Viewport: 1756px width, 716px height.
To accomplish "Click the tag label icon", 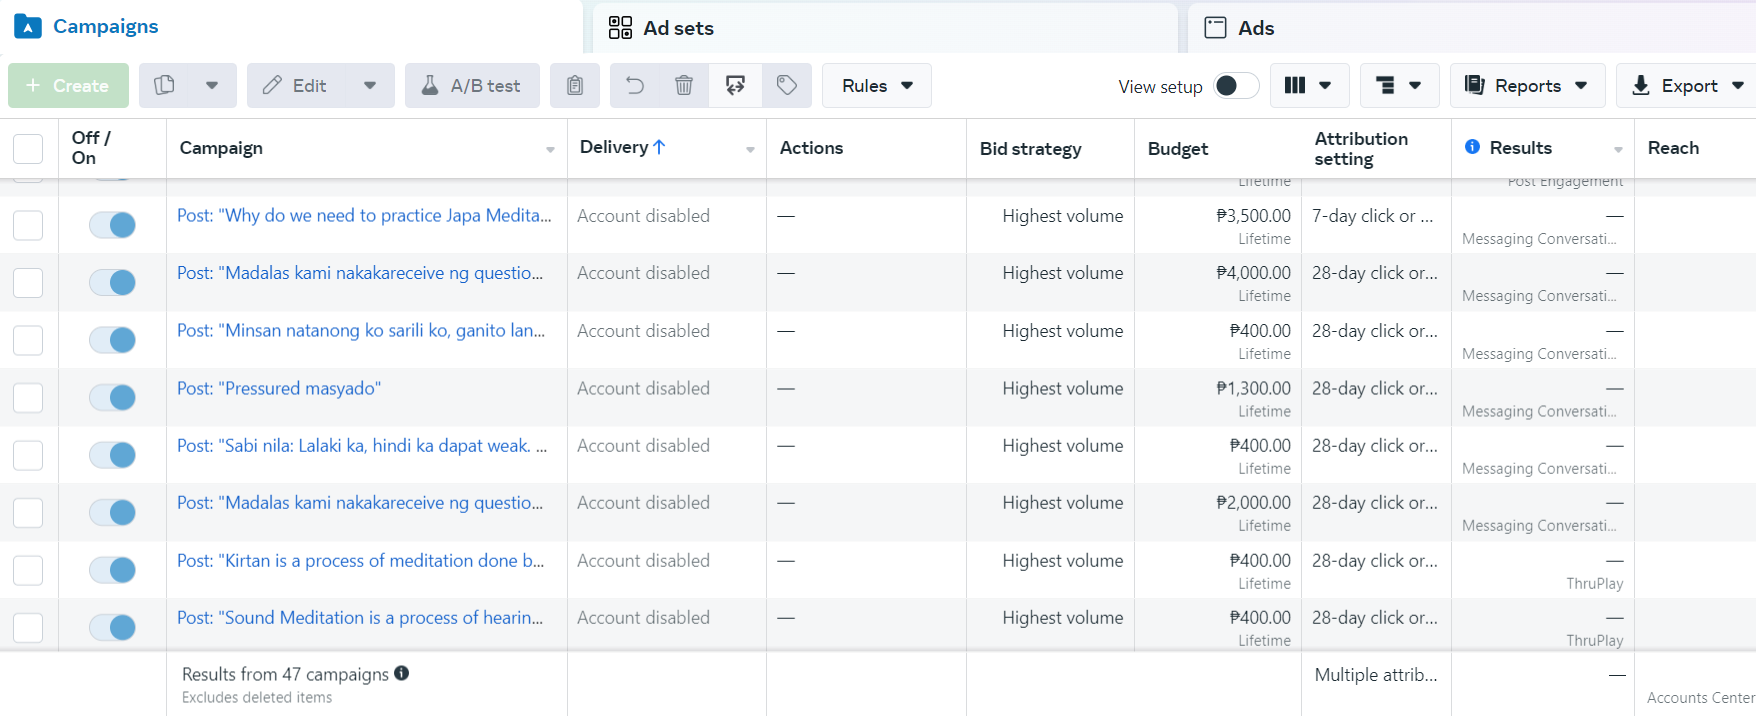I will 787,86.
